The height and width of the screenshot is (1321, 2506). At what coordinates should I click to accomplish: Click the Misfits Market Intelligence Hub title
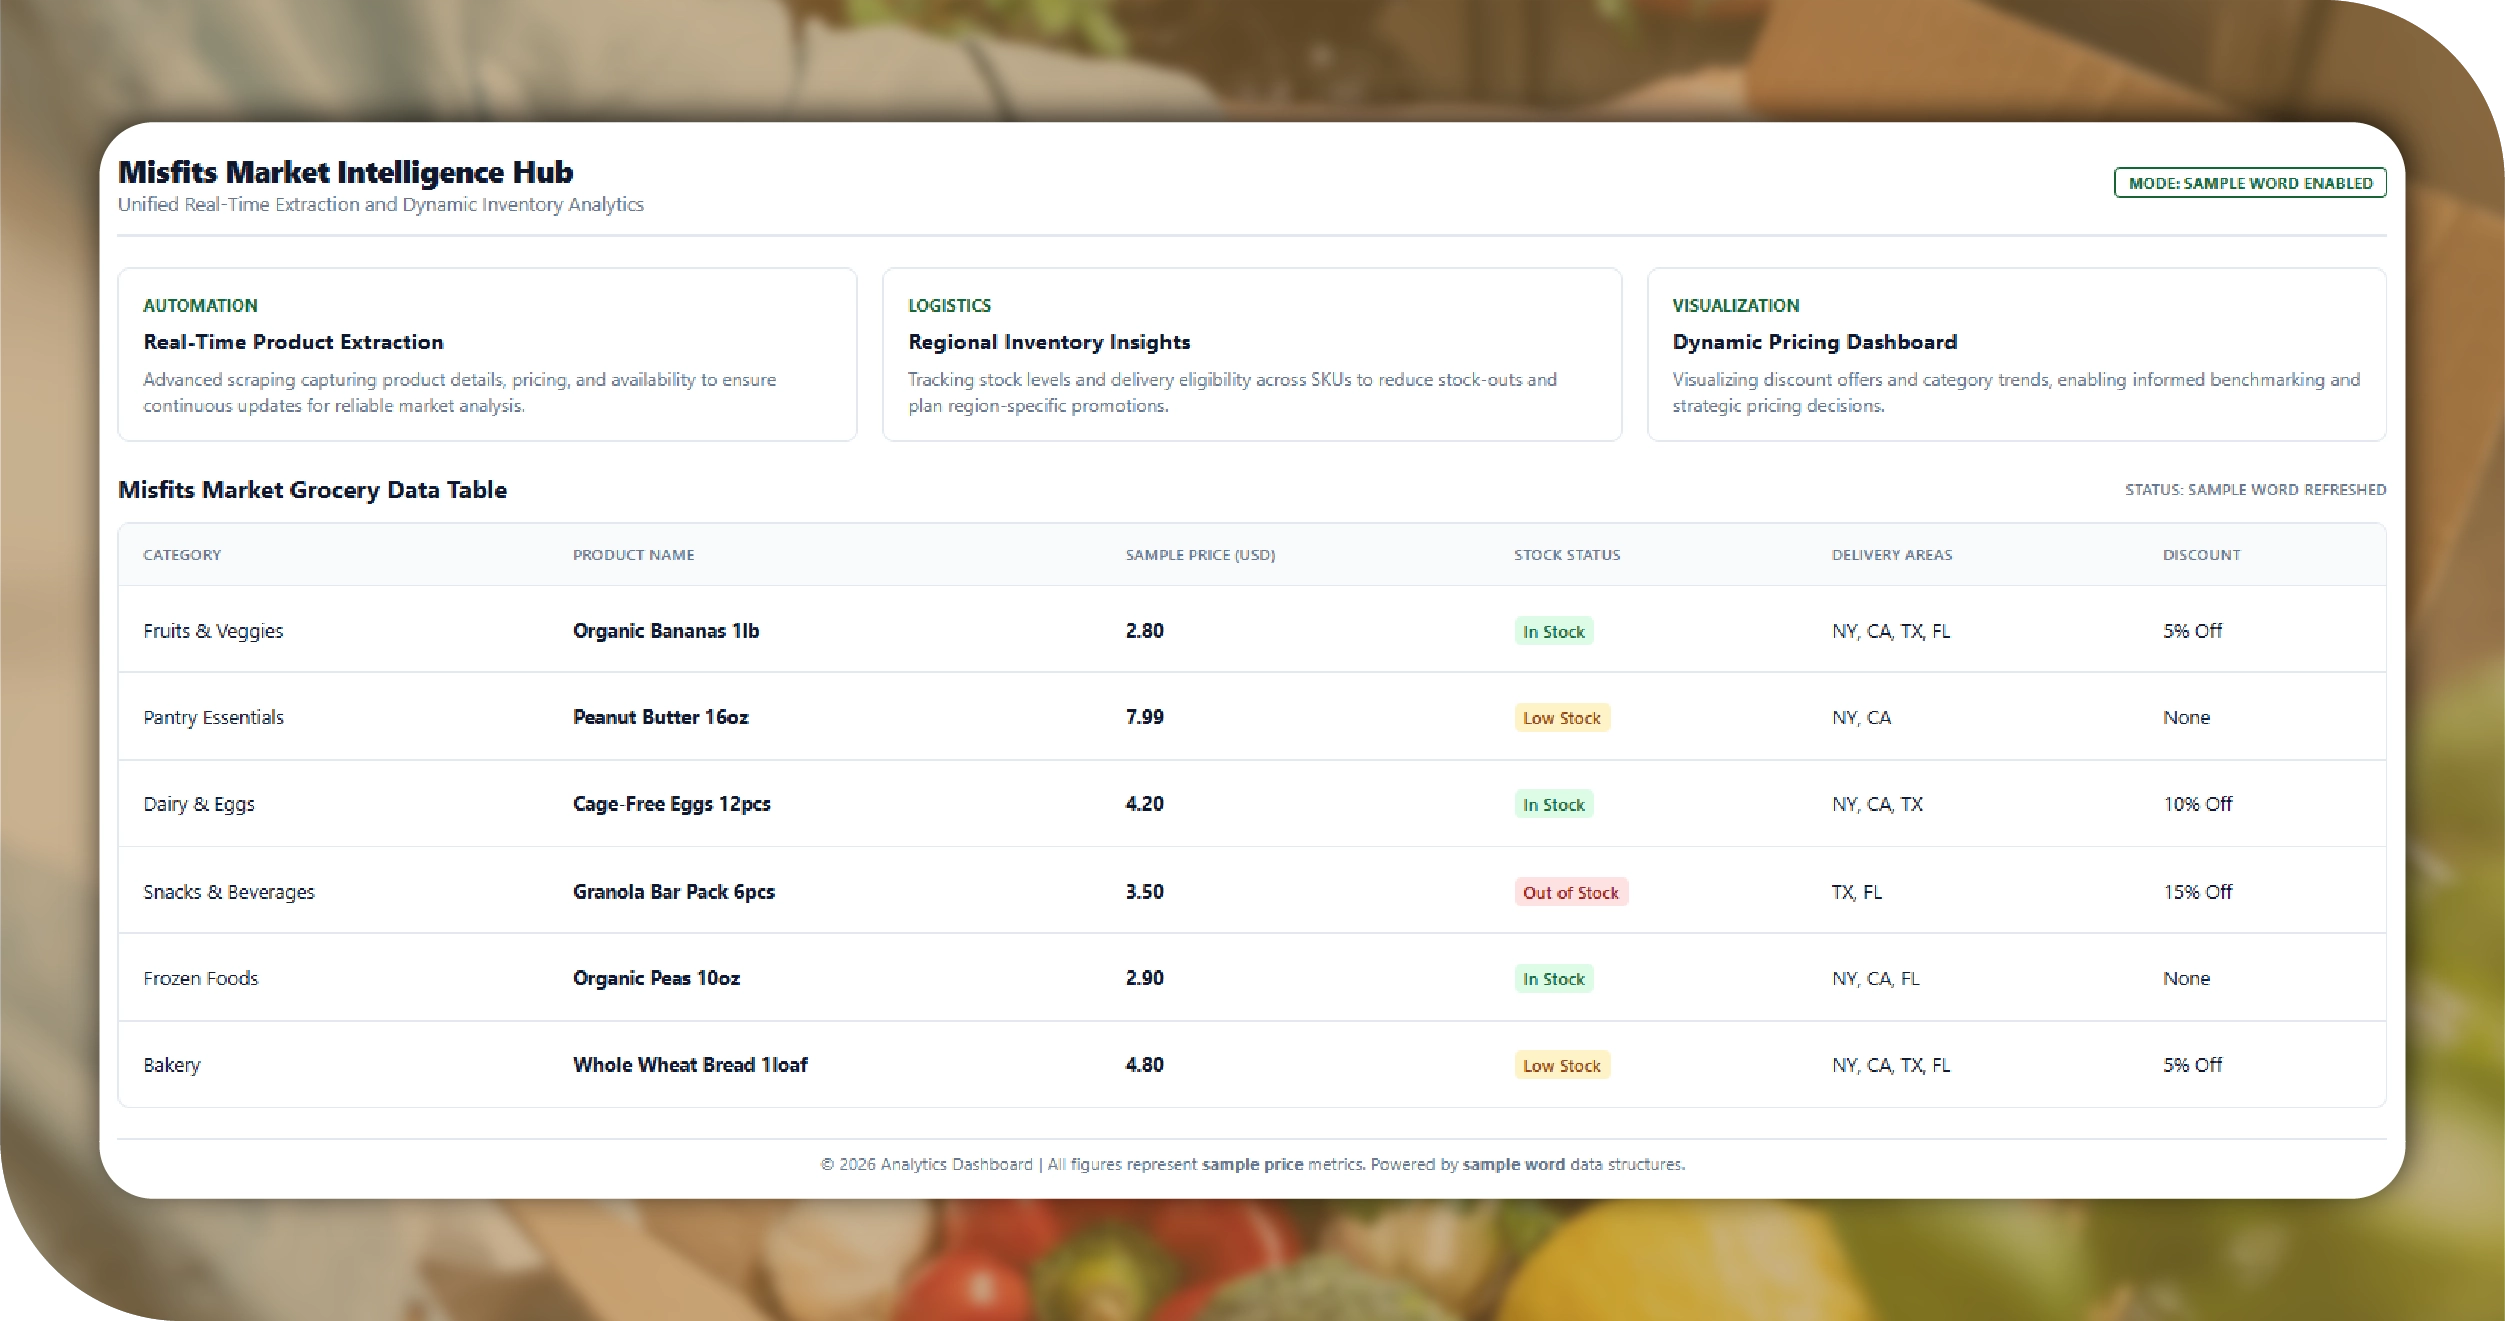[346, 172]
